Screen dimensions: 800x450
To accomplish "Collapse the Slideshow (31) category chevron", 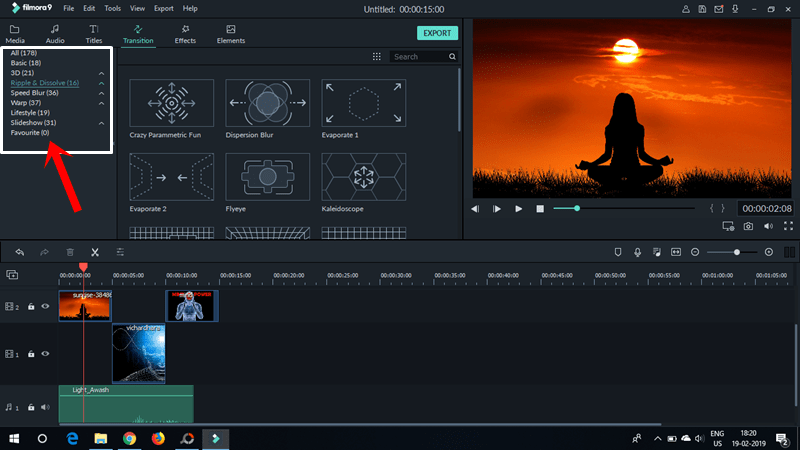I will [x=102, y=123].
